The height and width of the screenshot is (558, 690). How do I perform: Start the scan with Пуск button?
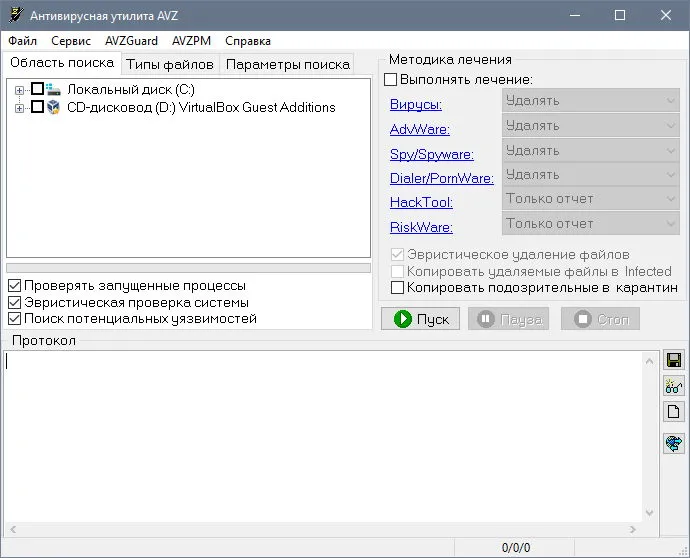(420, 319)
